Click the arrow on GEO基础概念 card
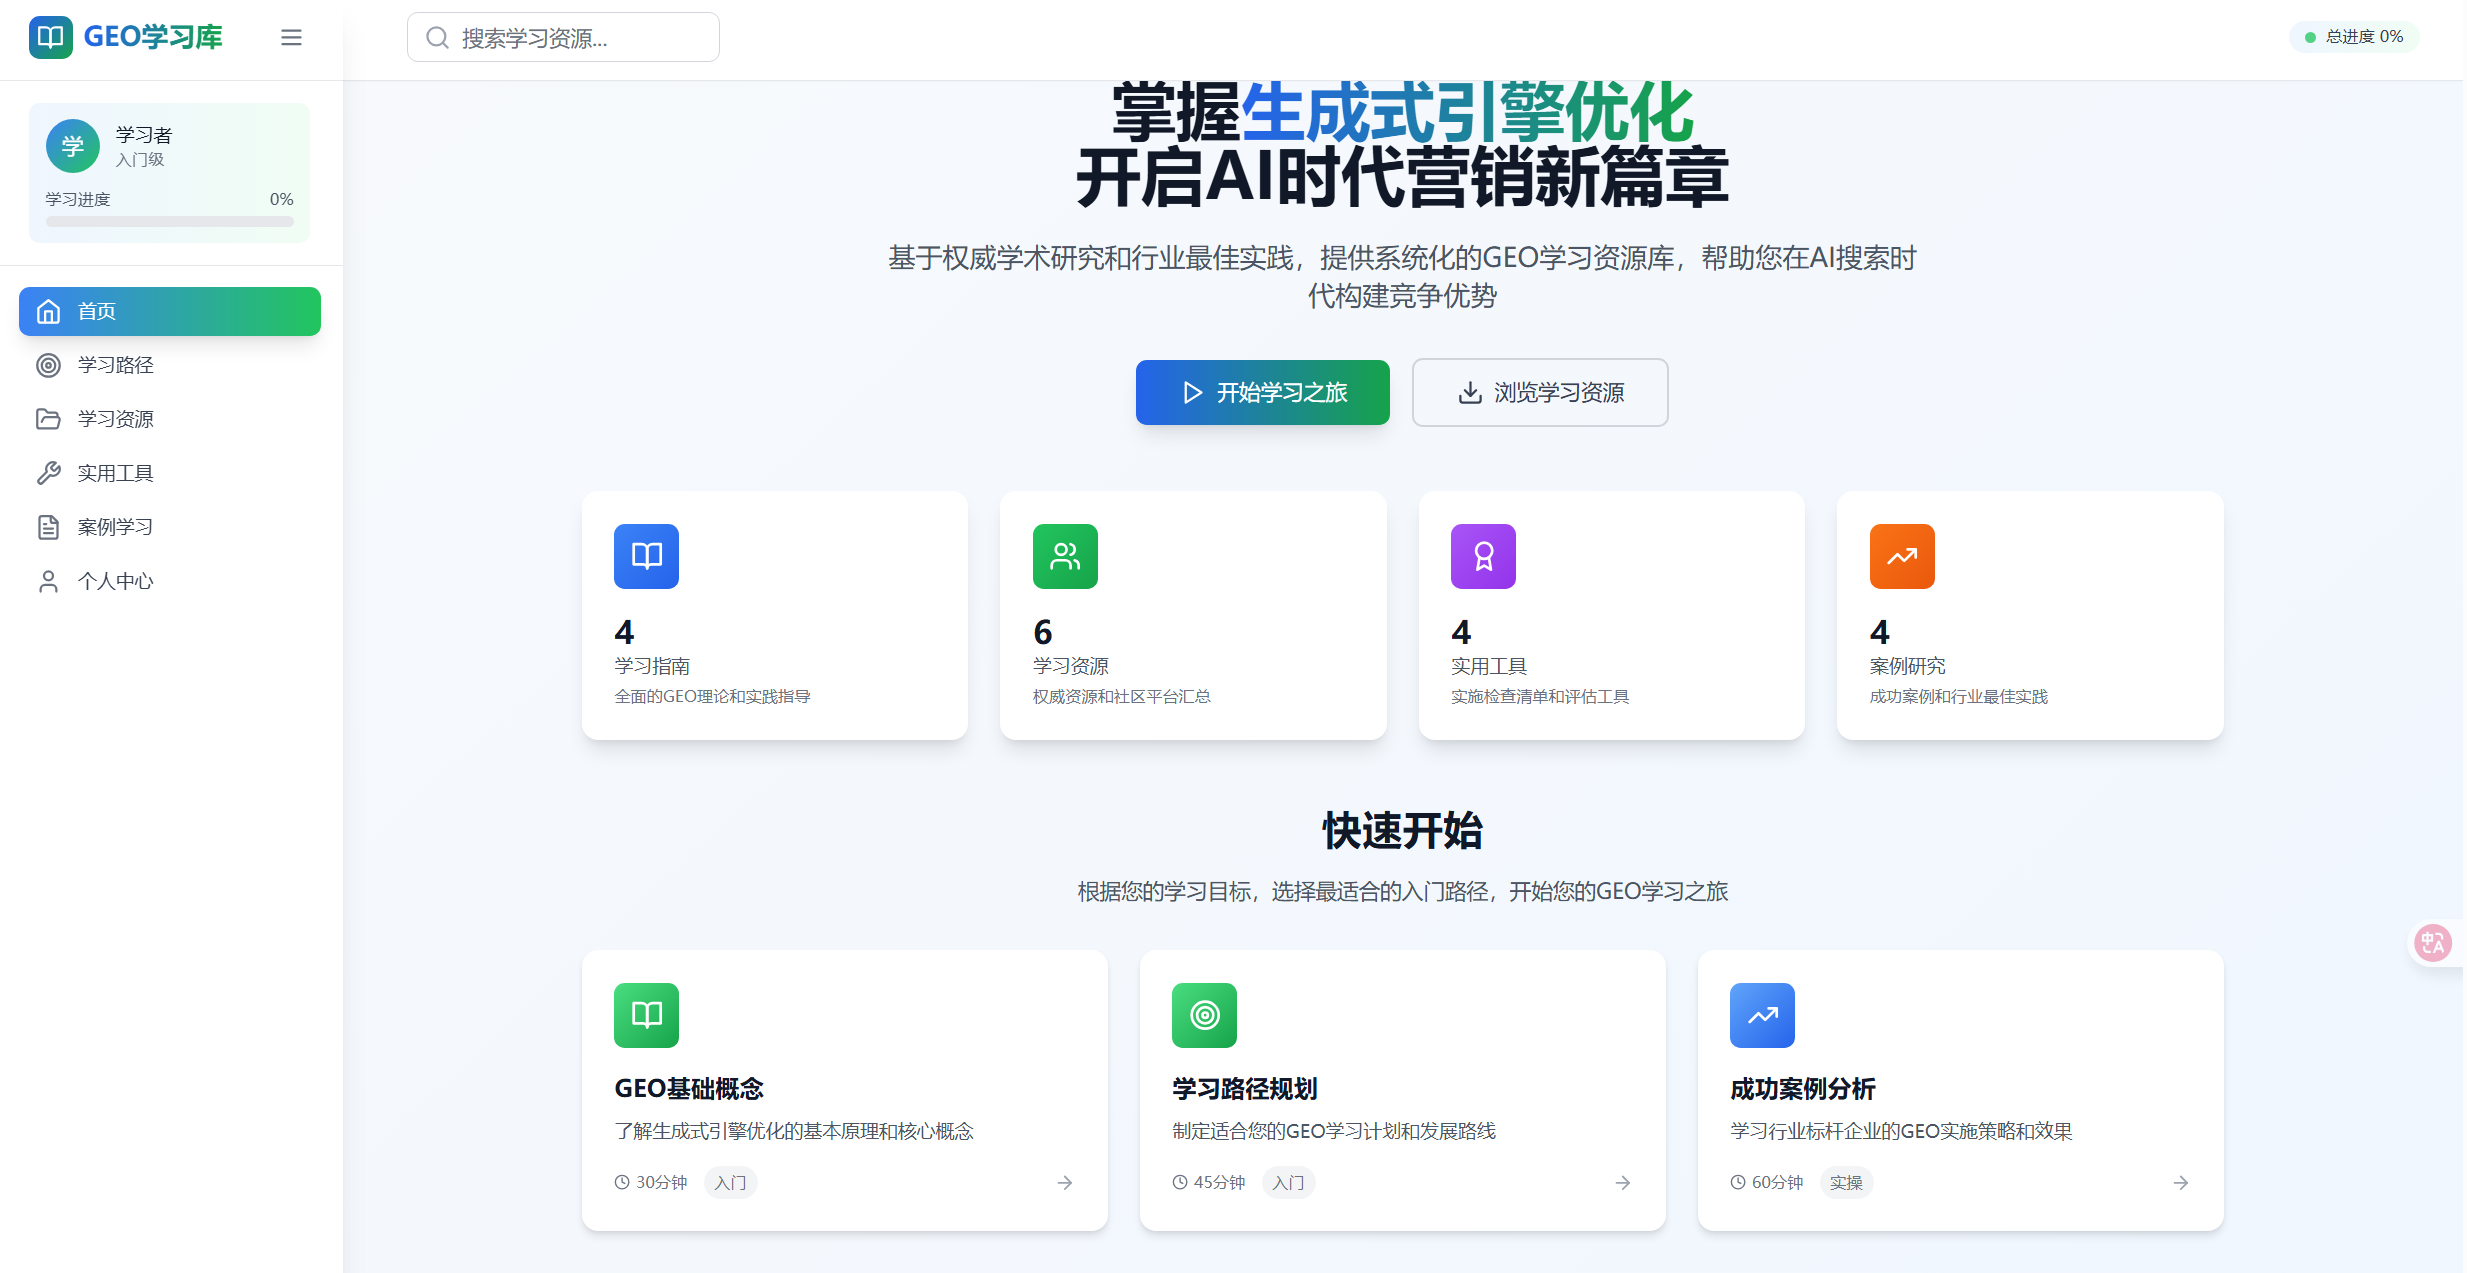Viewport: 2467px width, 1273px height. coord(1064,1183)
